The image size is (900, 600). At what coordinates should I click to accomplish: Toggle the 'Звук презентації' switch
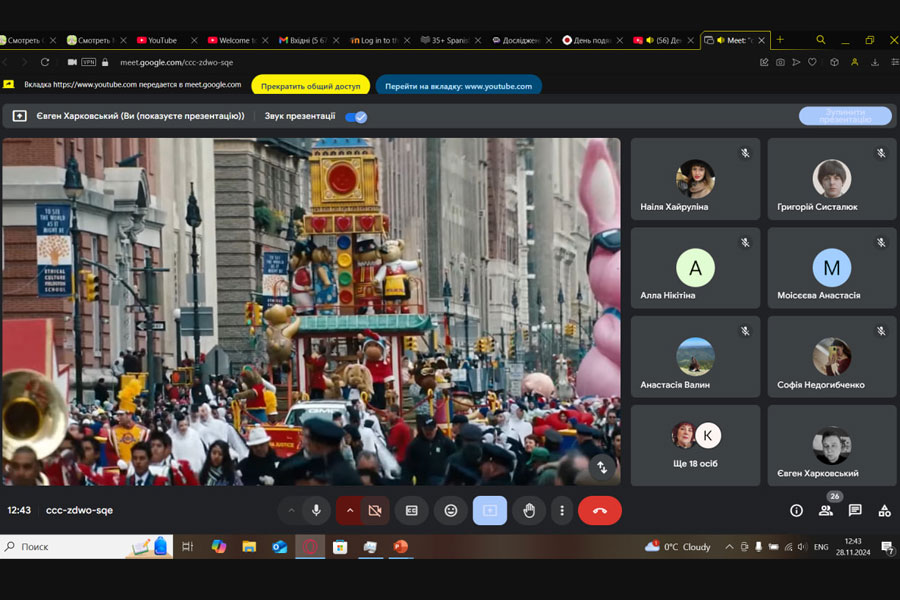coord(356,116)
